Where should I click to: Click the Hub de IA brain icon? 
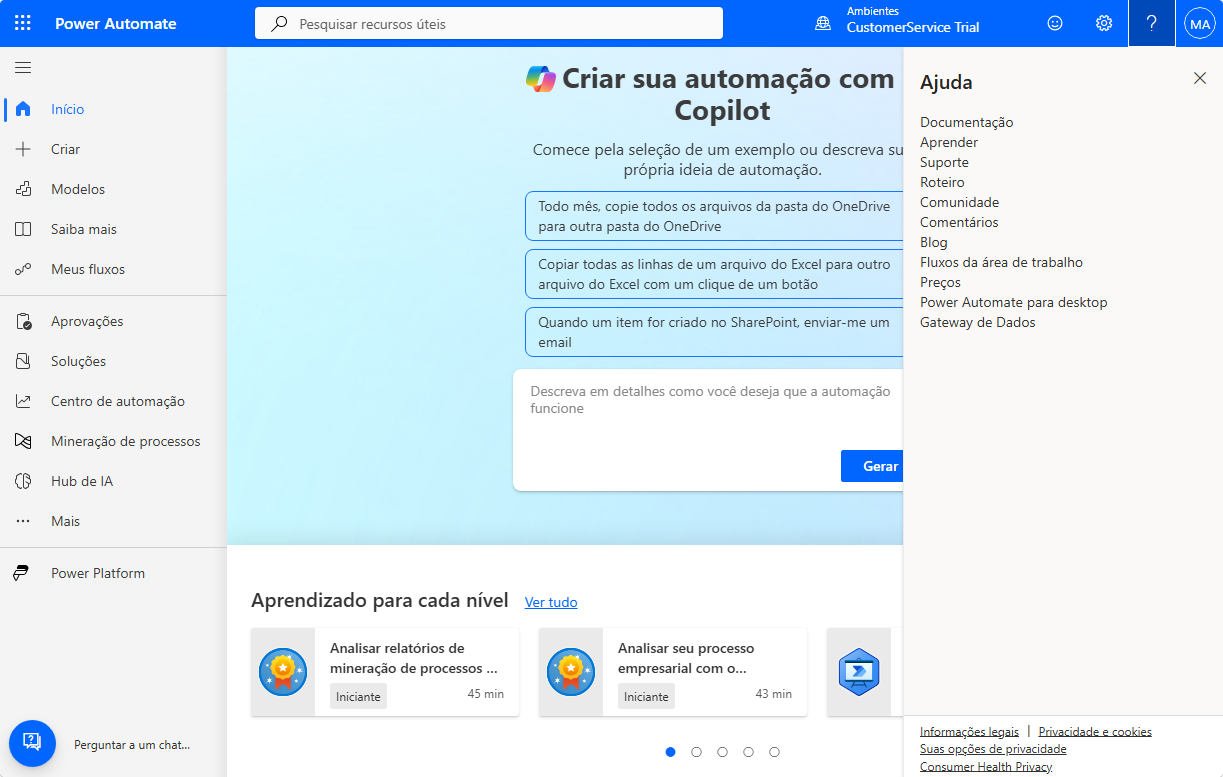(x=23, y=481)
